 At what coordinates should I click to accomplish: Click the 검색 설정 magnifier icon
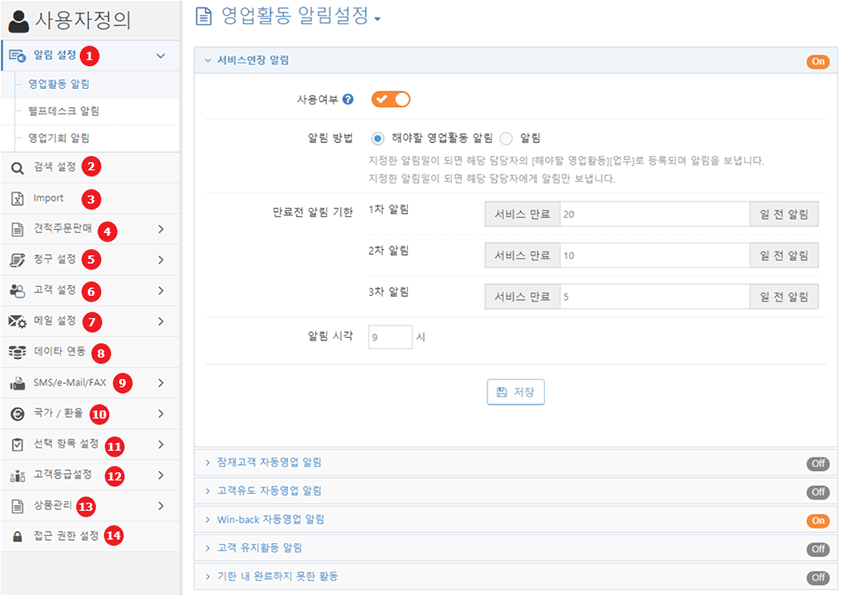pos(17,168)
